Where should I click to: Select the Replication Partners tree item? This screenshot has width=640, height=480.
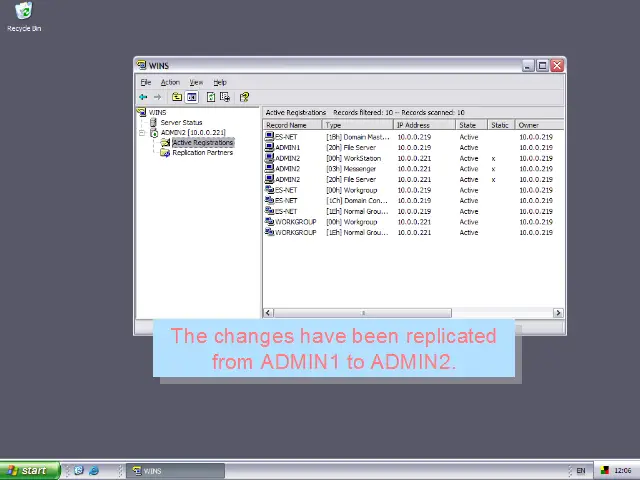click(x=202, y=153)
